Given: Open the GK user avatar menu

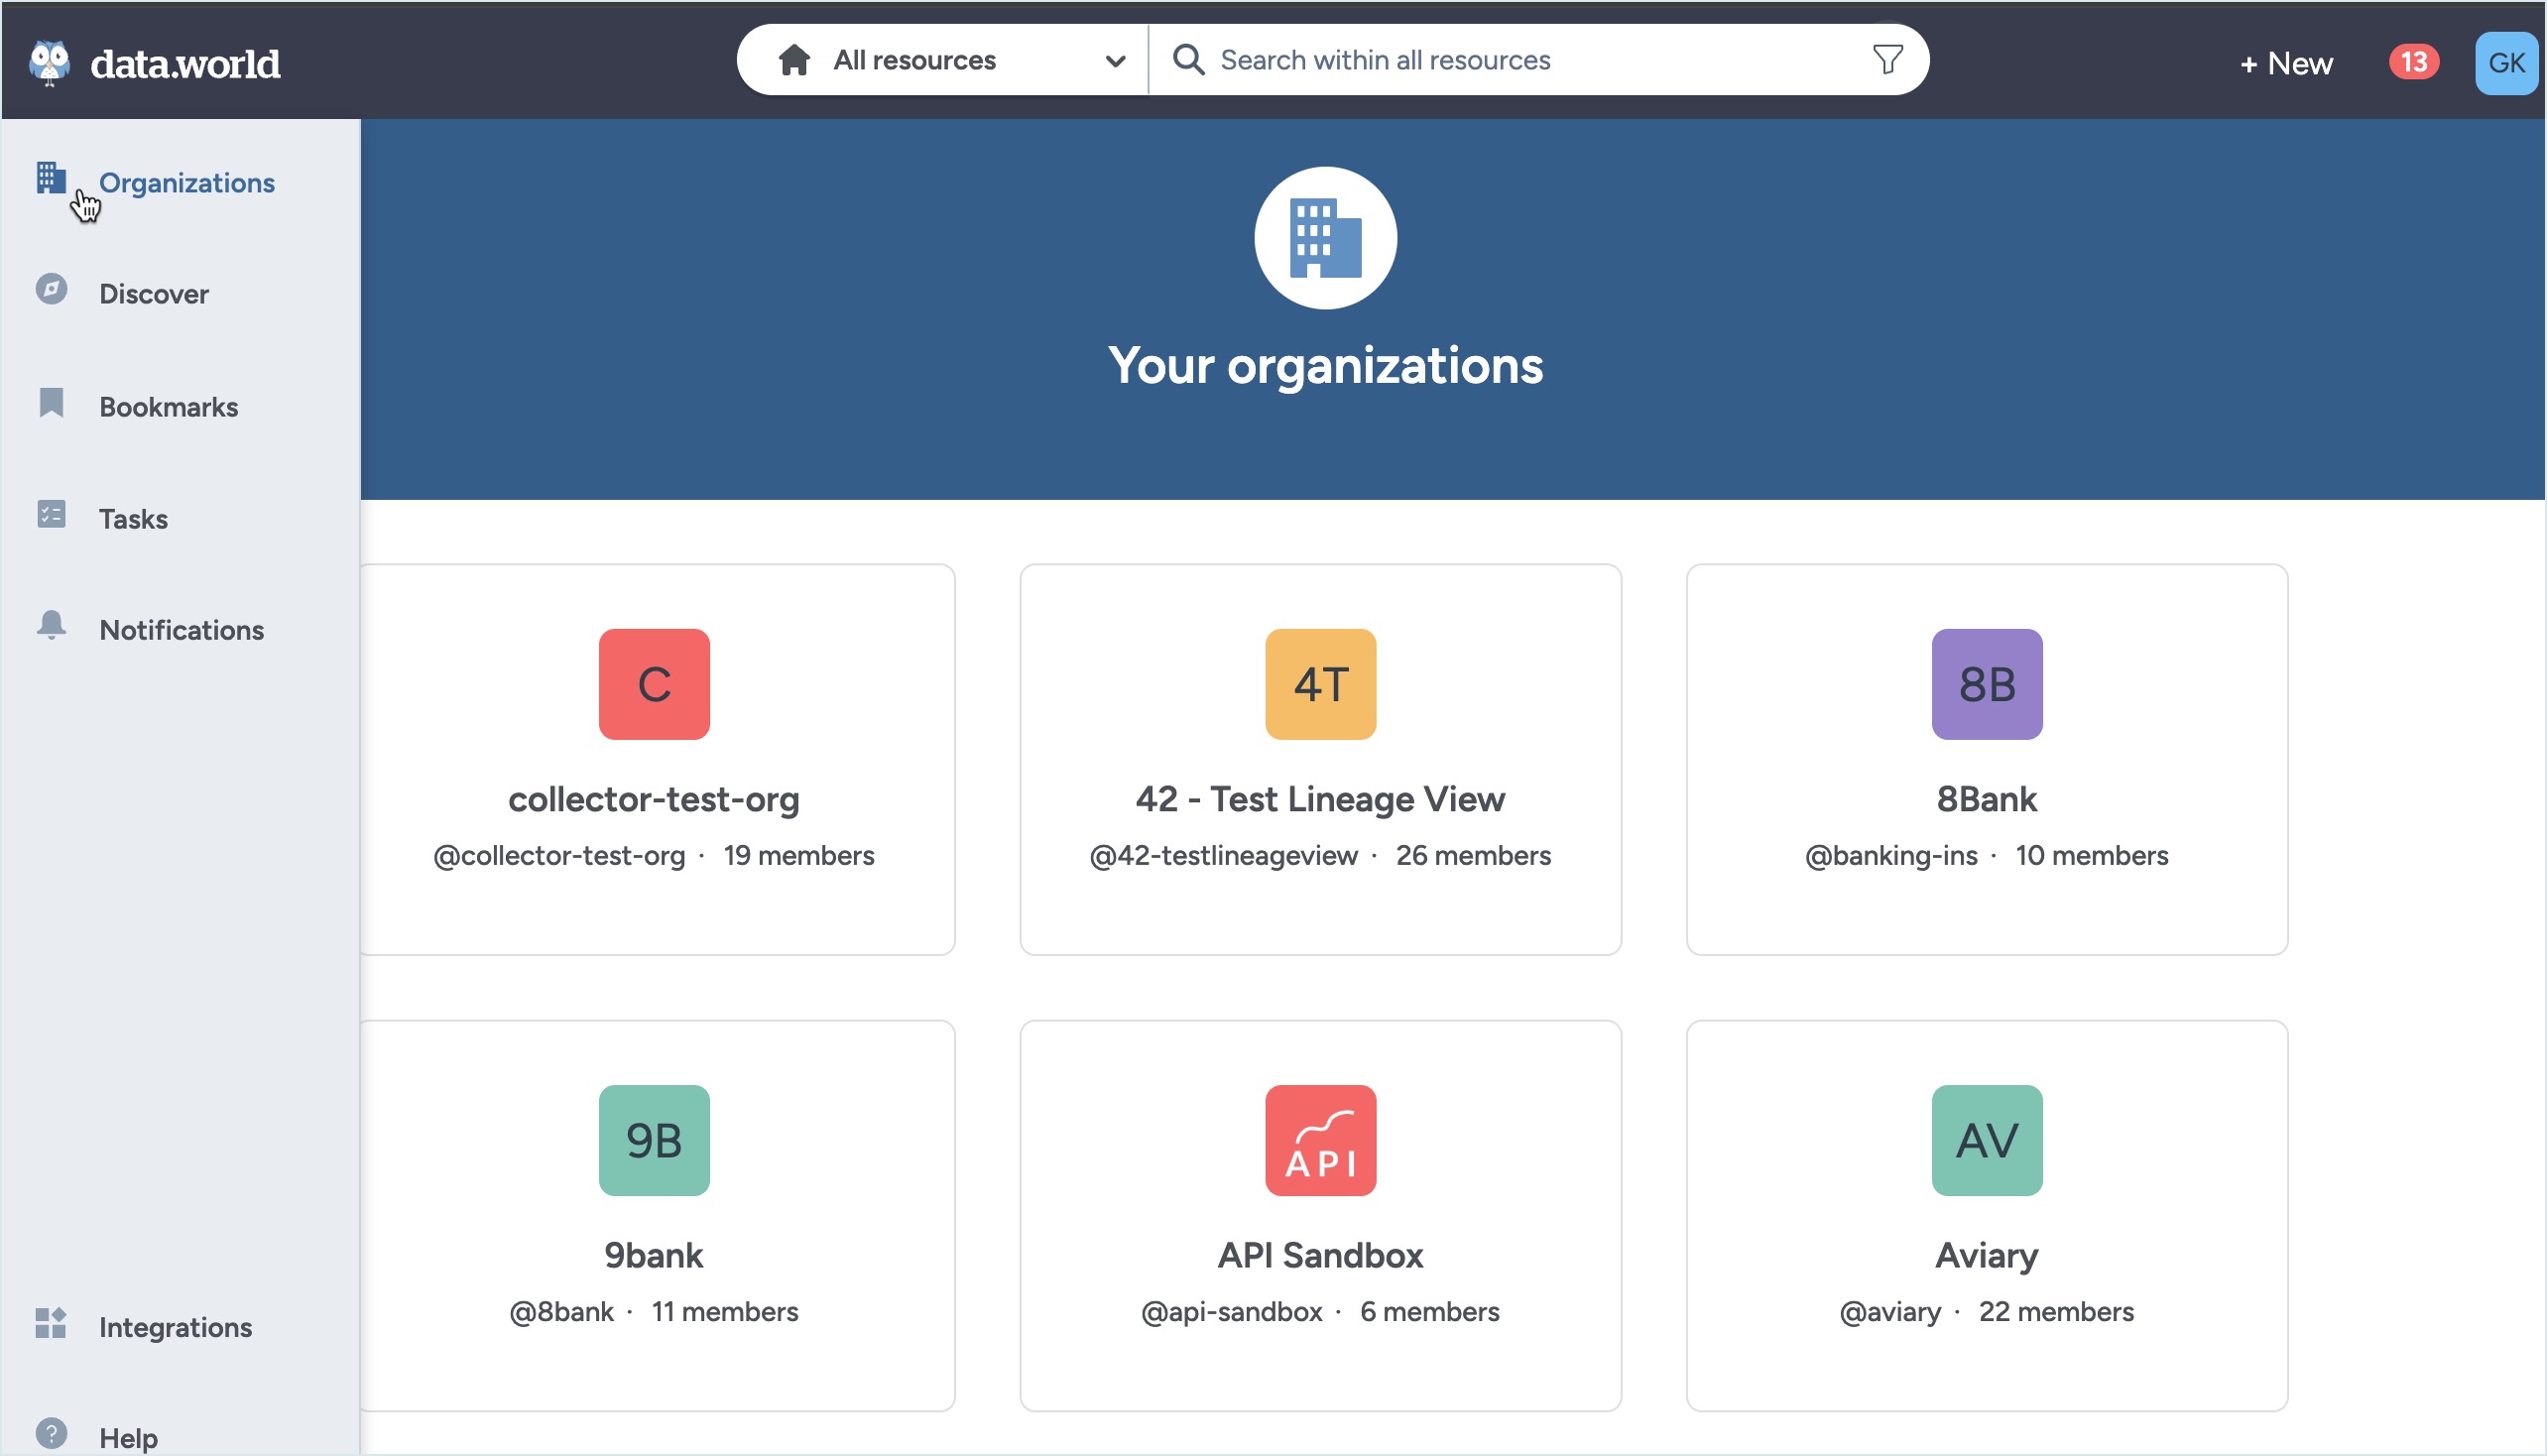Looking at the screenshot, I should coord(2505,63).
